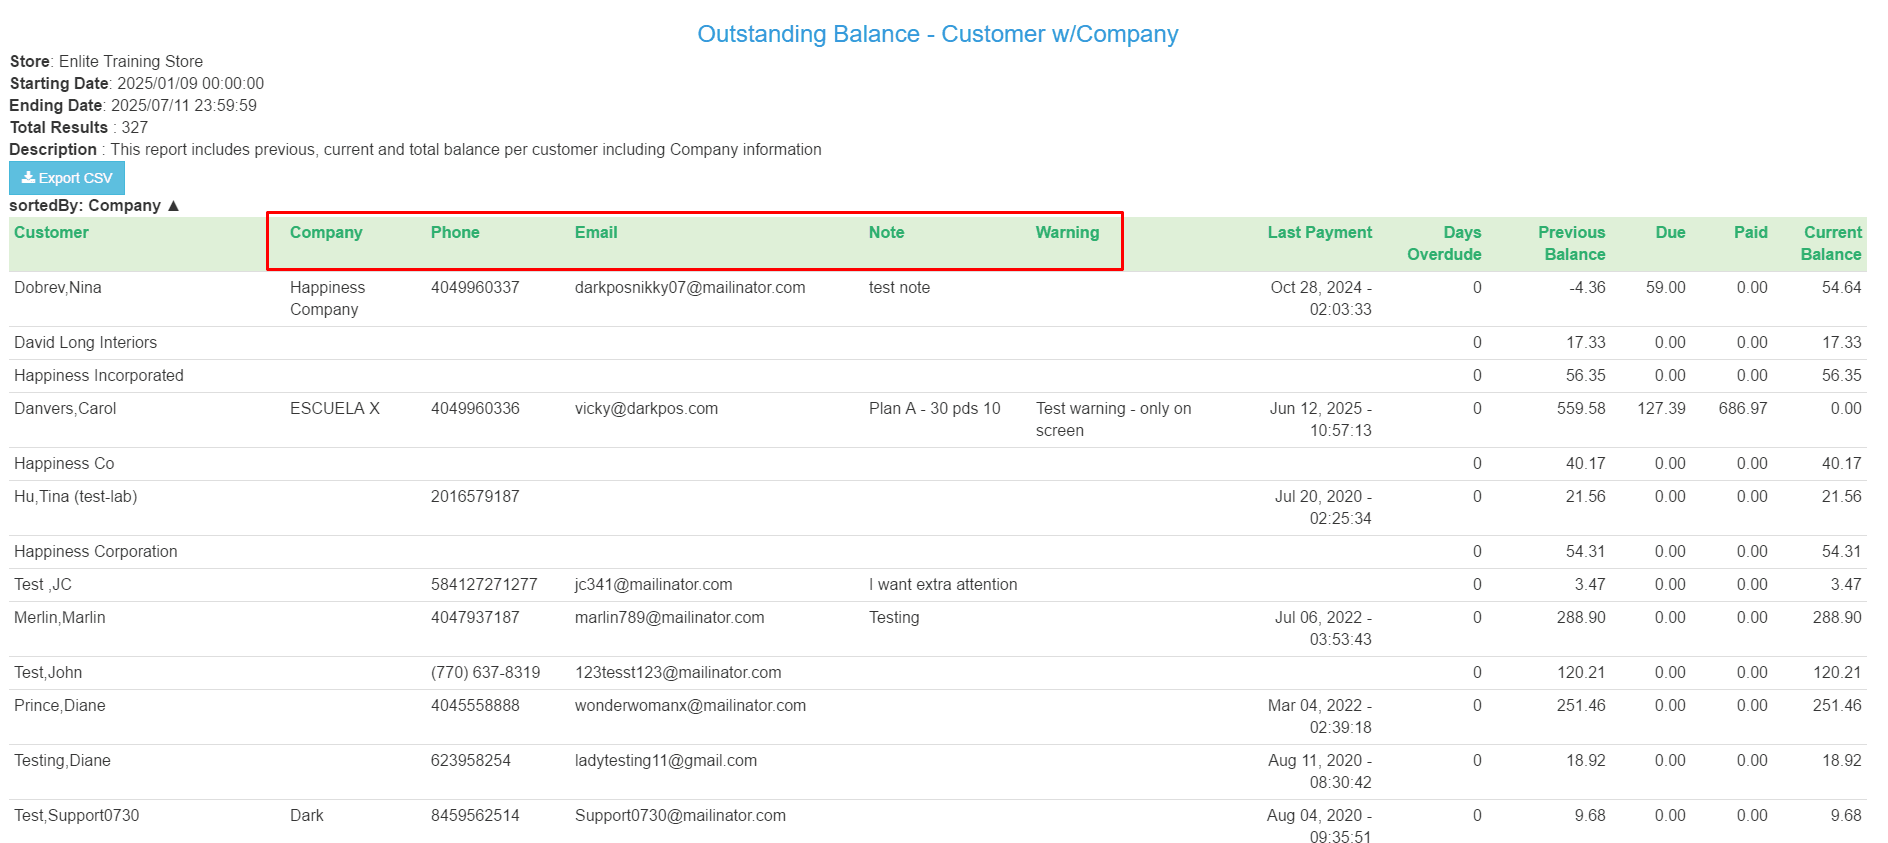Click phone number (770) 637-8319

pyautogui.click(x=486, y=672)
